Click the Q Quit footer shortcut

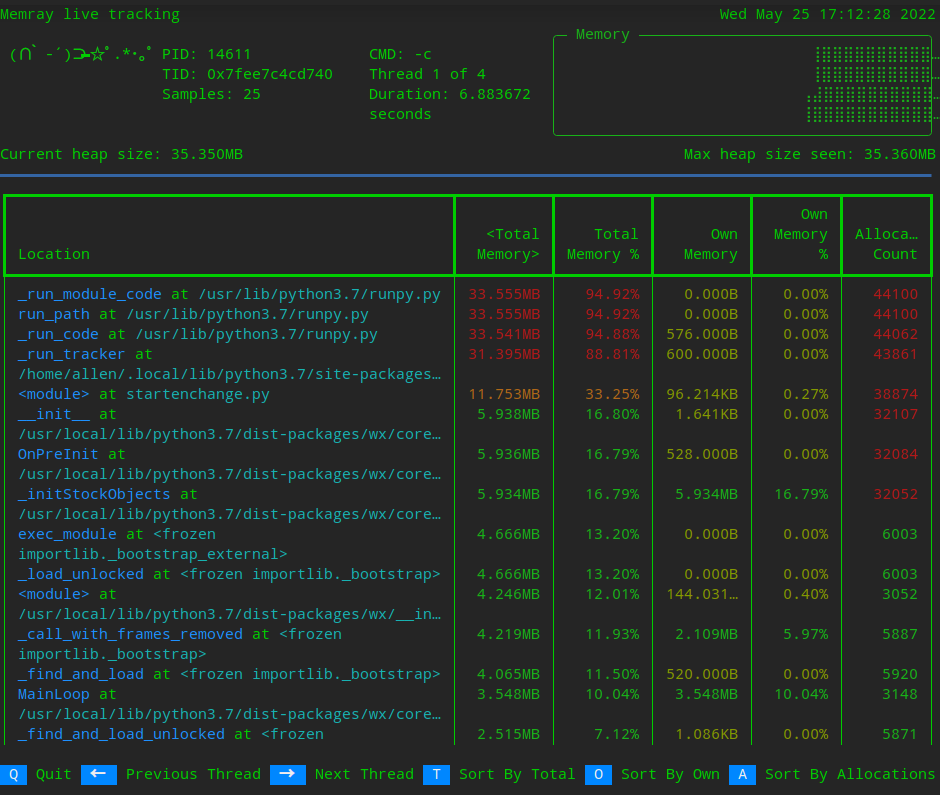pyautogui.click(x=36, y=775)
